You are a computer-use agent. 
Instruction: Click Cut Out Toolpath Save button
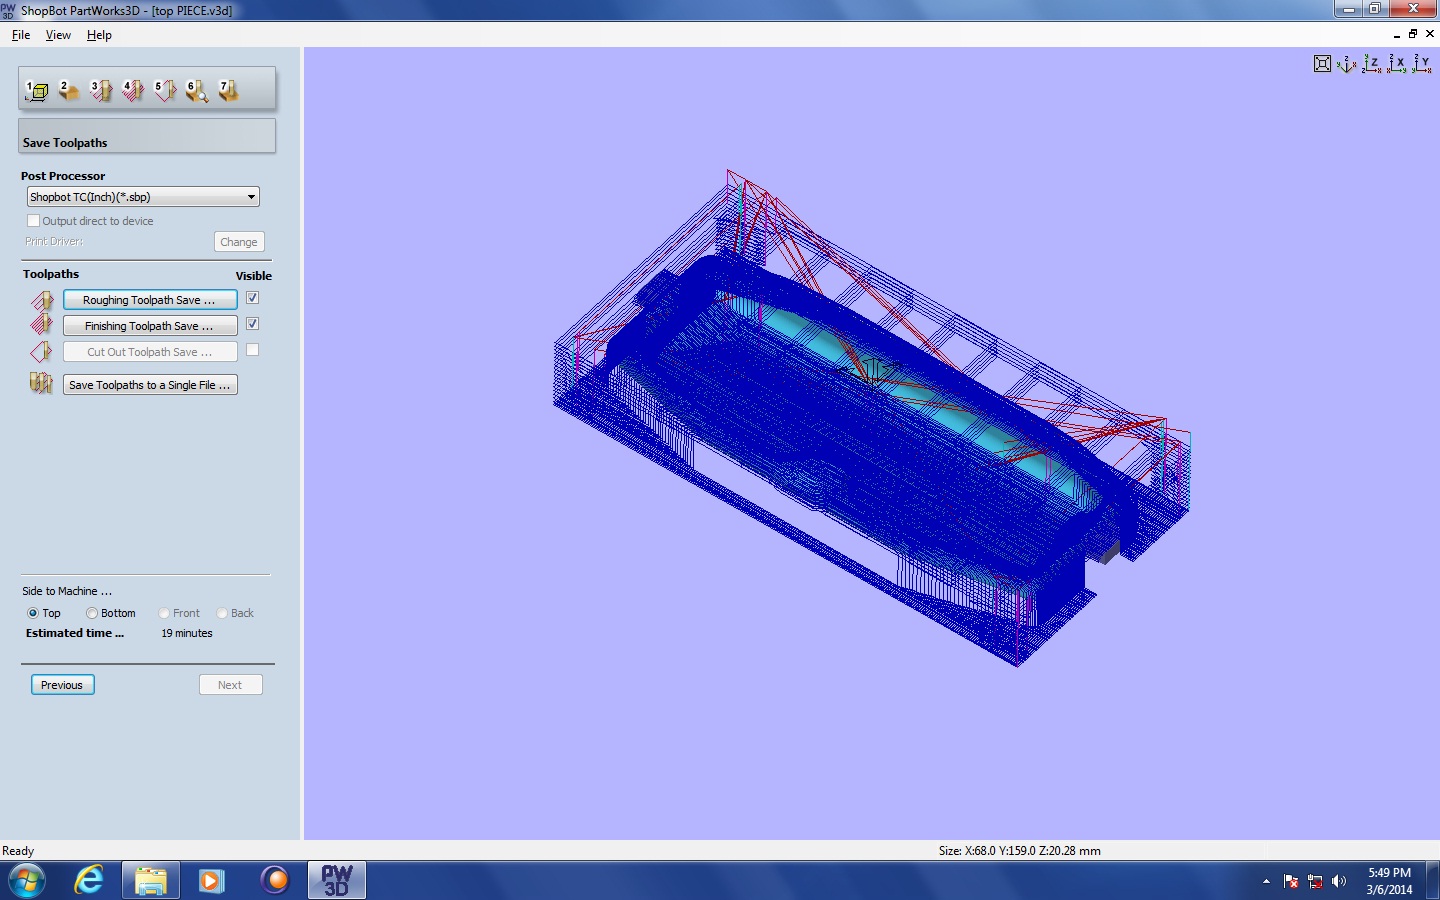(150, 352)
